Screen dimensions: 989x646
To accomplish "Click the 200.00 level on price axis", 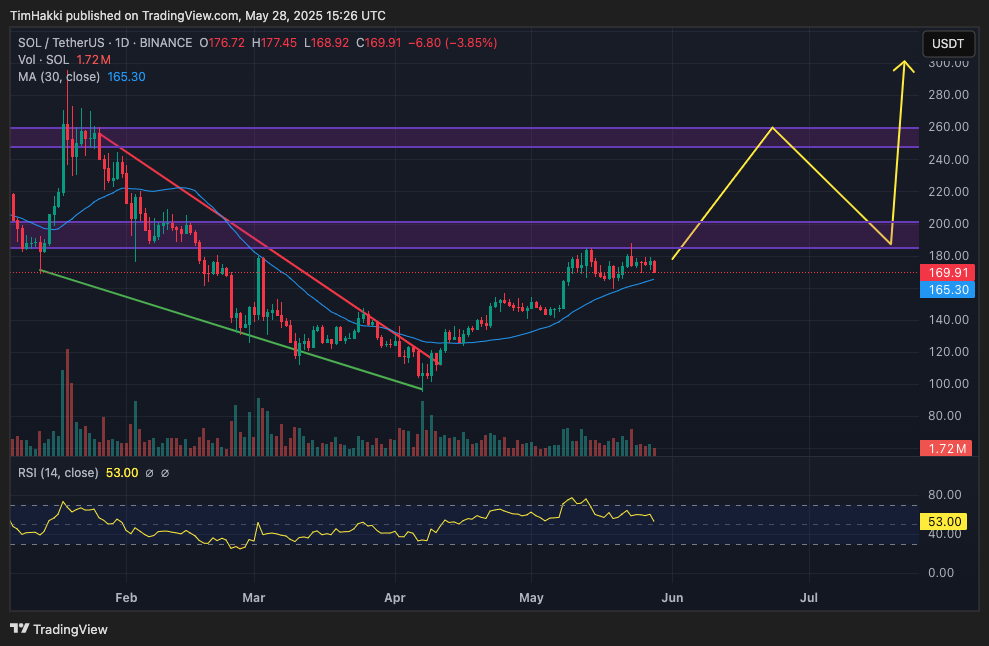I will tap(948, 224).
